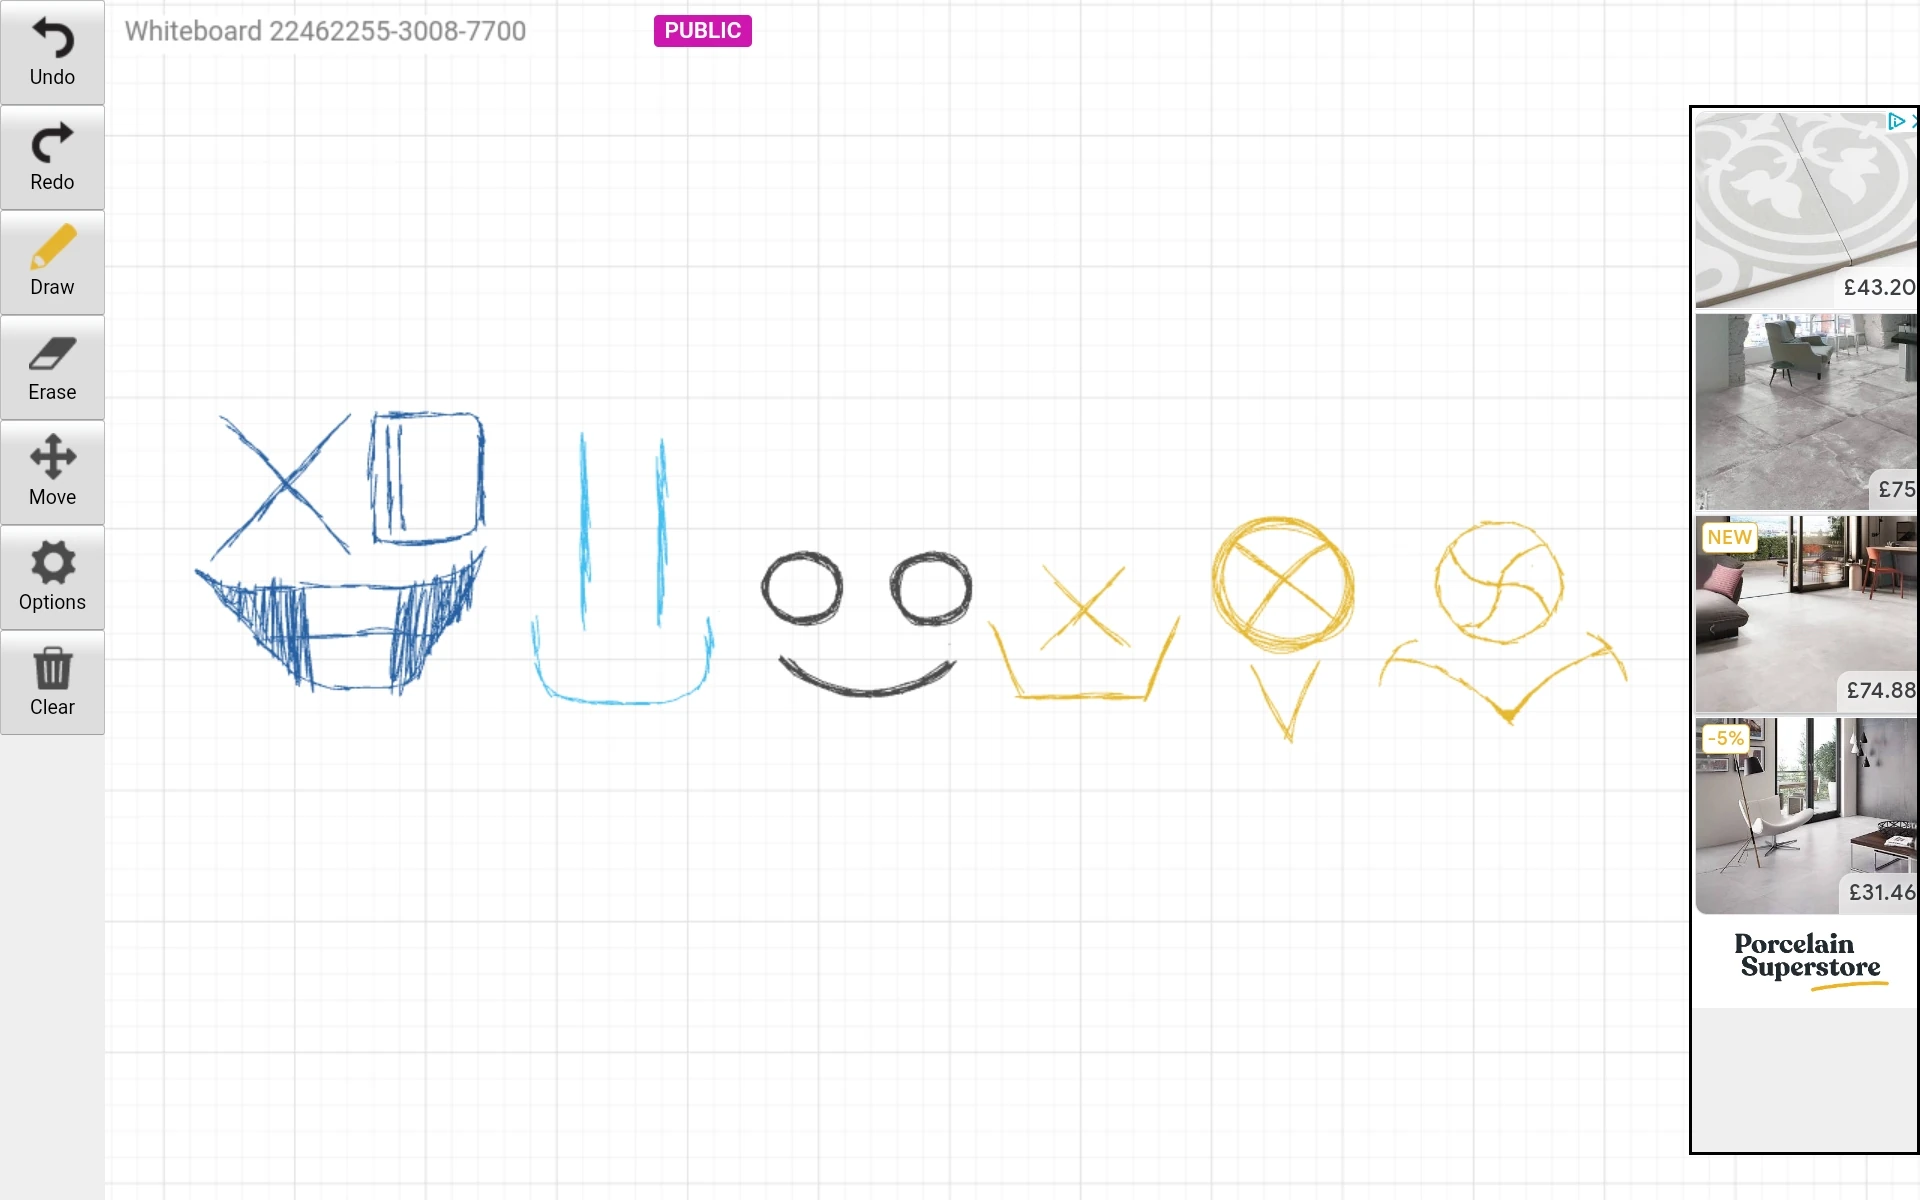The width and height of the screenshot is (1920, 1200).
Task: Open the £43.20 patterned tile ad
Action: (x=1805, y=208)
